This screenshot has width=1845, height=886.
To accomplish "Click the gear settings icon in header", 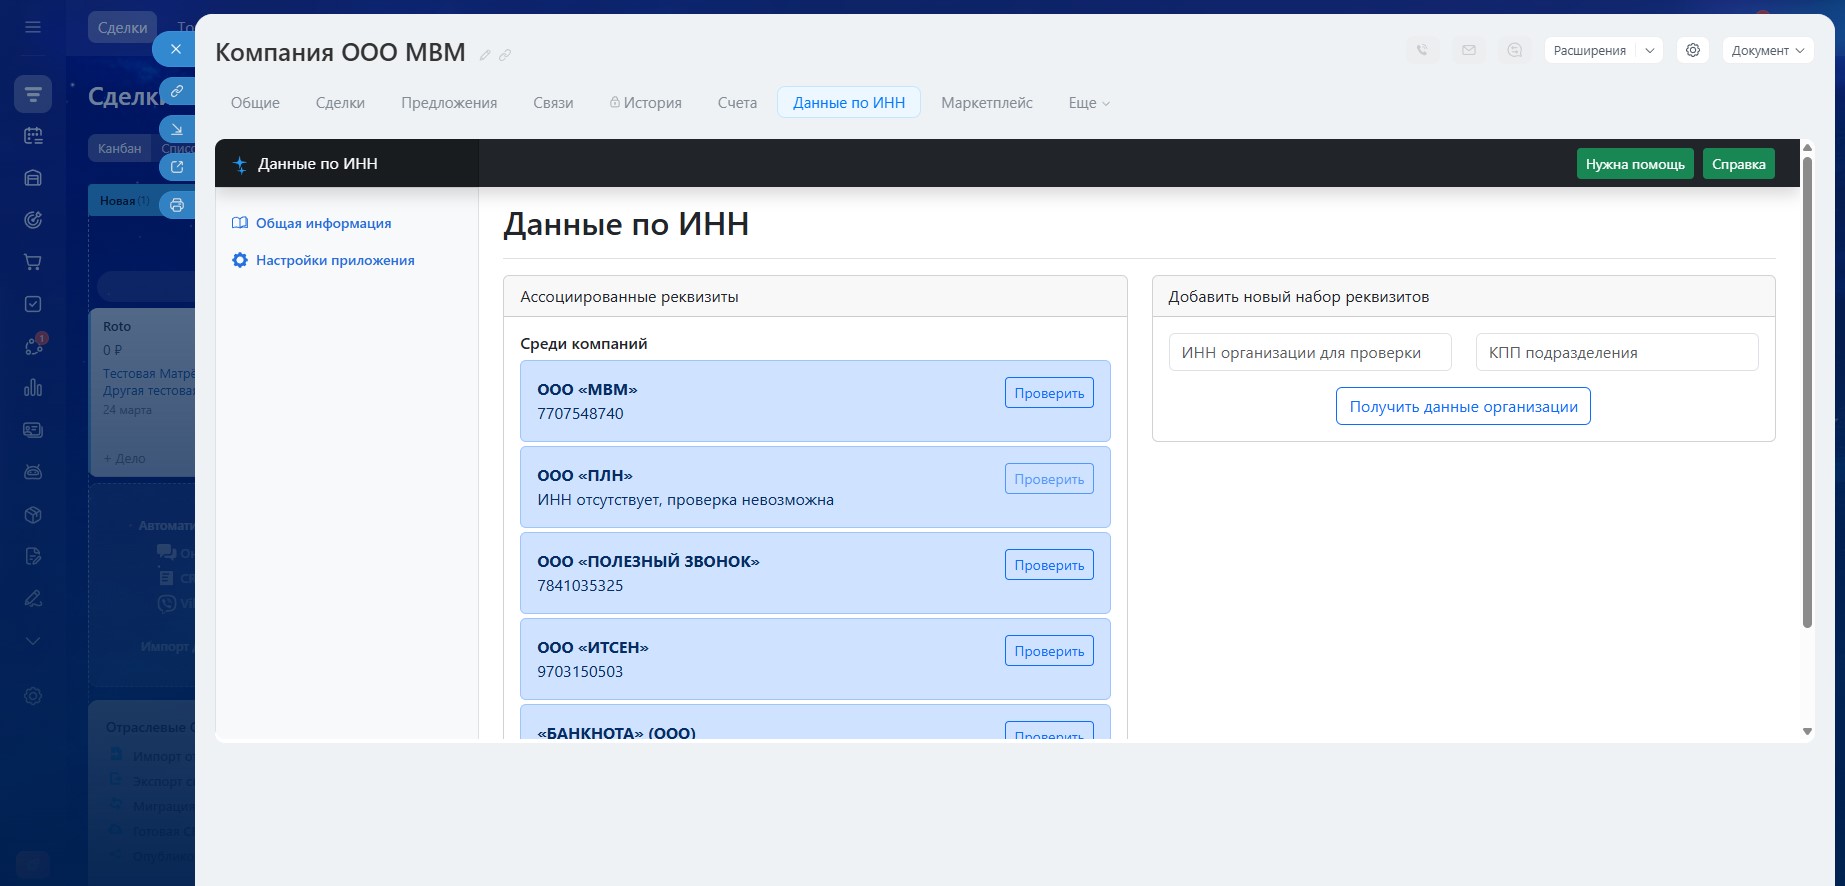I will (x=1692, y=50).
